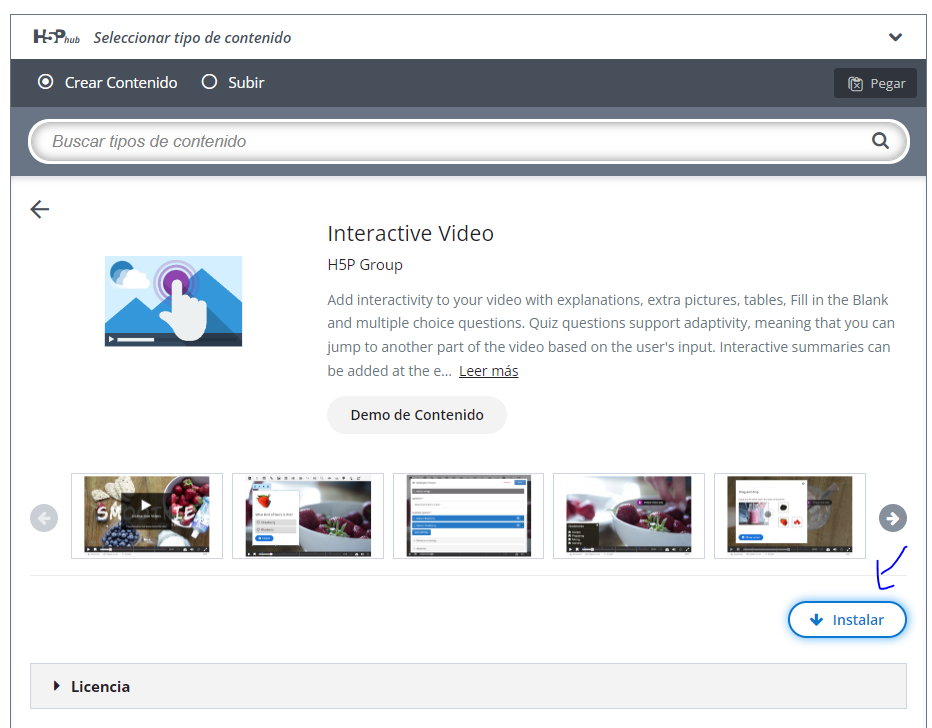
Task: Select the Pegar clipboard icon
Action: (x=854, y=83)
